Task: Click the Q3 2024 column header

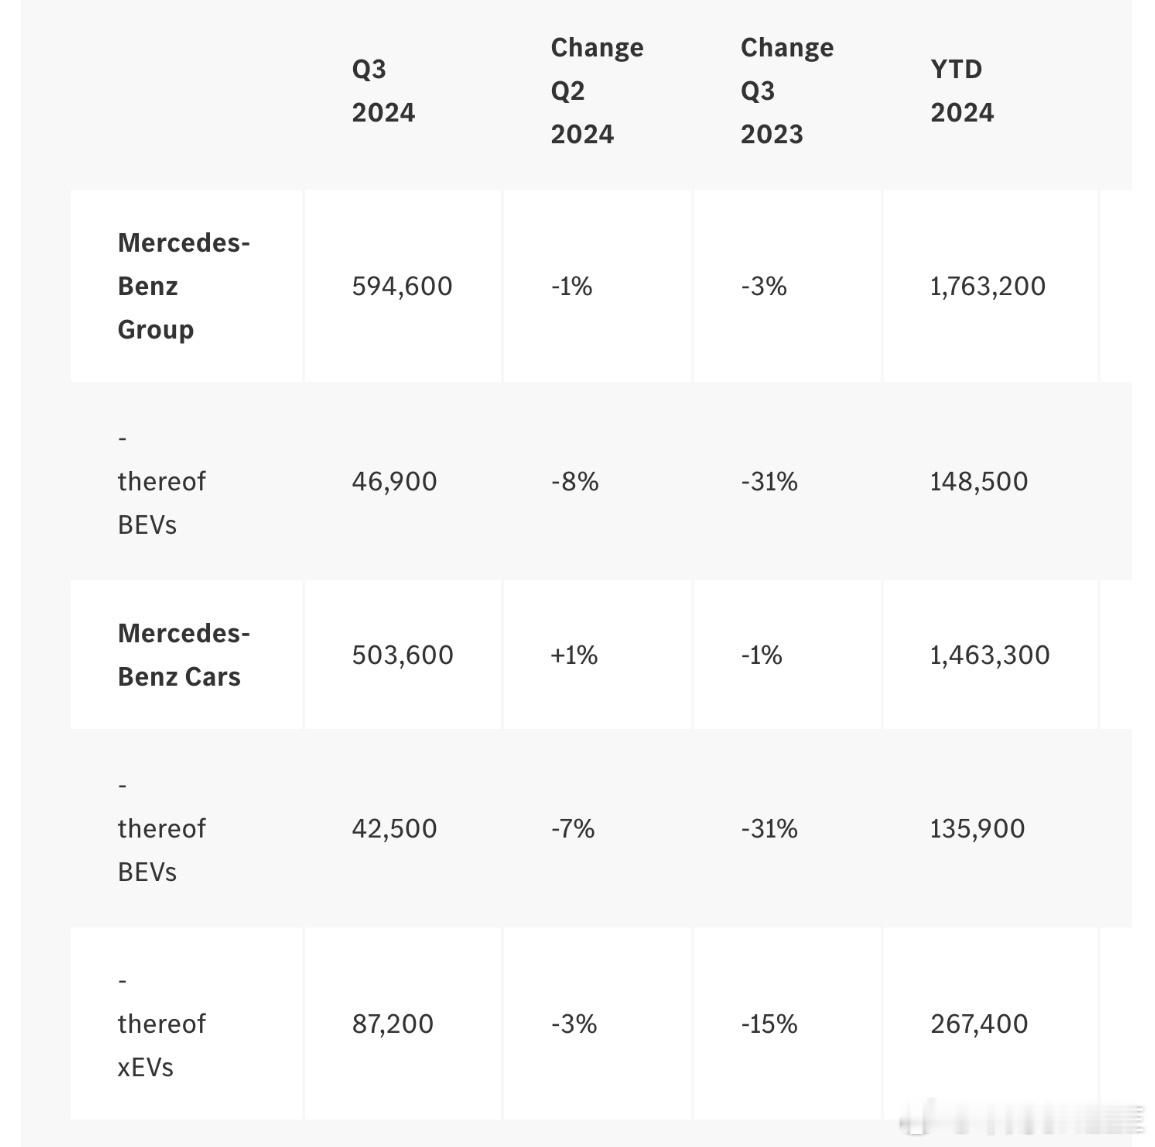Action: coord(383,91)
